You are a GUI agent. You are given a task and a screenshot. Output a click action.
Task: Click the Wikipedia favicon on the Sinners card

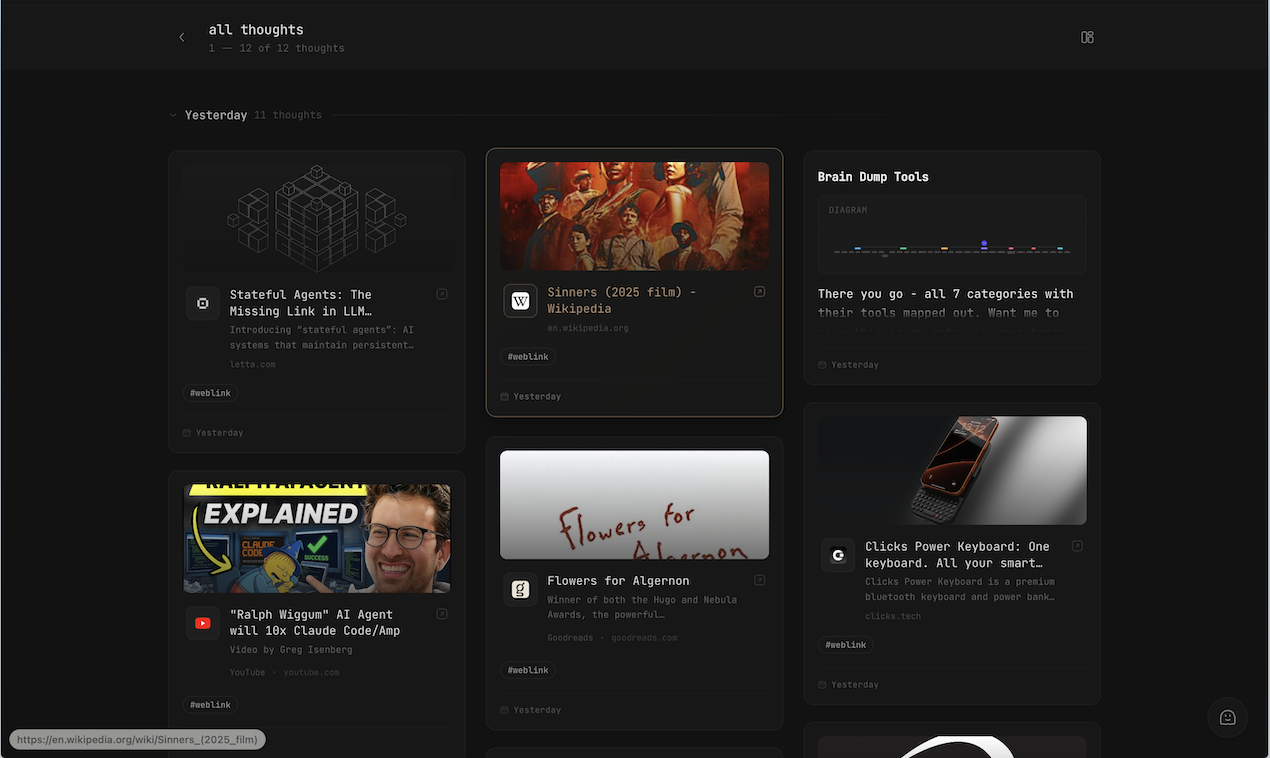click(x=520, y=300)
